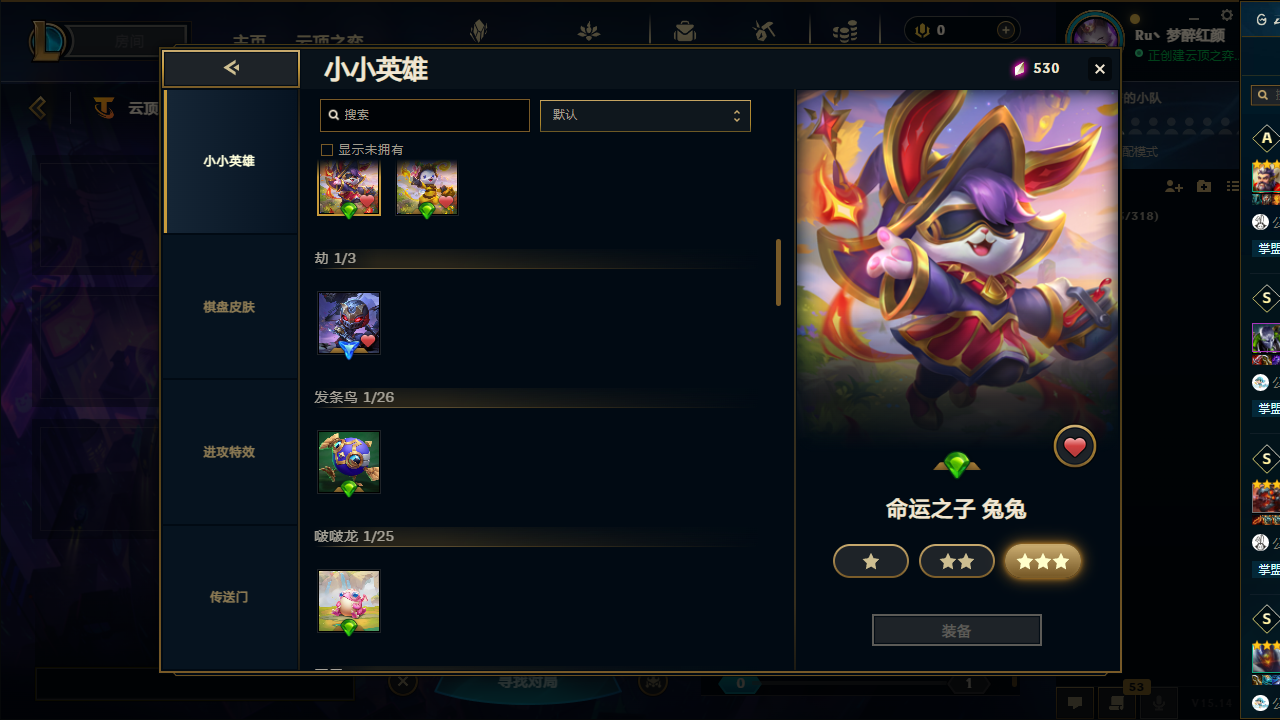Click the purple currency icon showing 530
This screenshot has width=1280, height=720.
tap(1019, 69)
